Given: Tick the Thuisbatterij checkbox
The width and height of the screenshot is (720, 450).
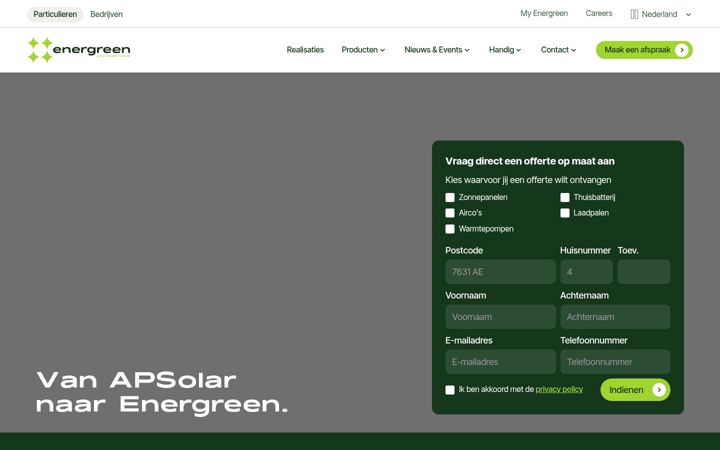Looking at the screenshot, I should click(x=565, y=197).
